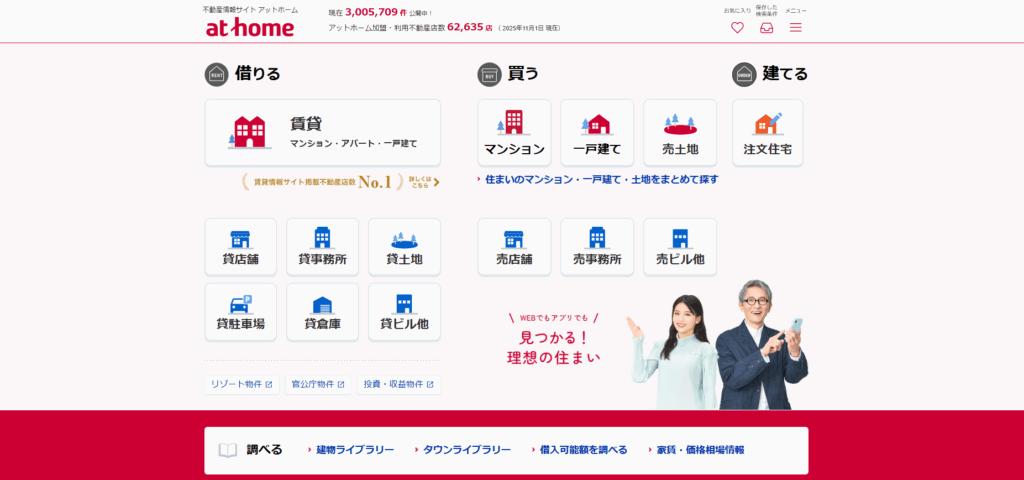Select the 売土地 land for sale tile

pyautogui.click(x=680, y=132)
